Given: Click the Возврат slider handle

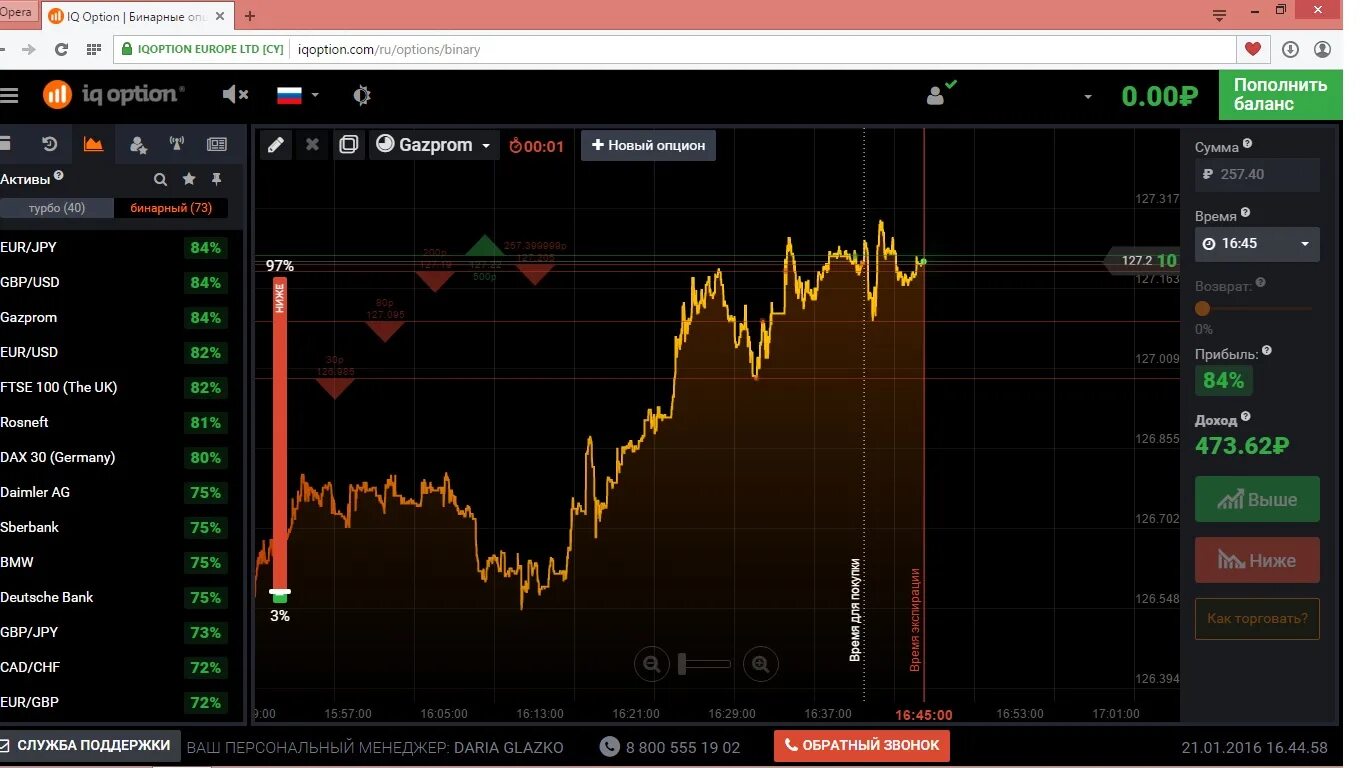Looking at the screenshot, I should click(1202, 309).
